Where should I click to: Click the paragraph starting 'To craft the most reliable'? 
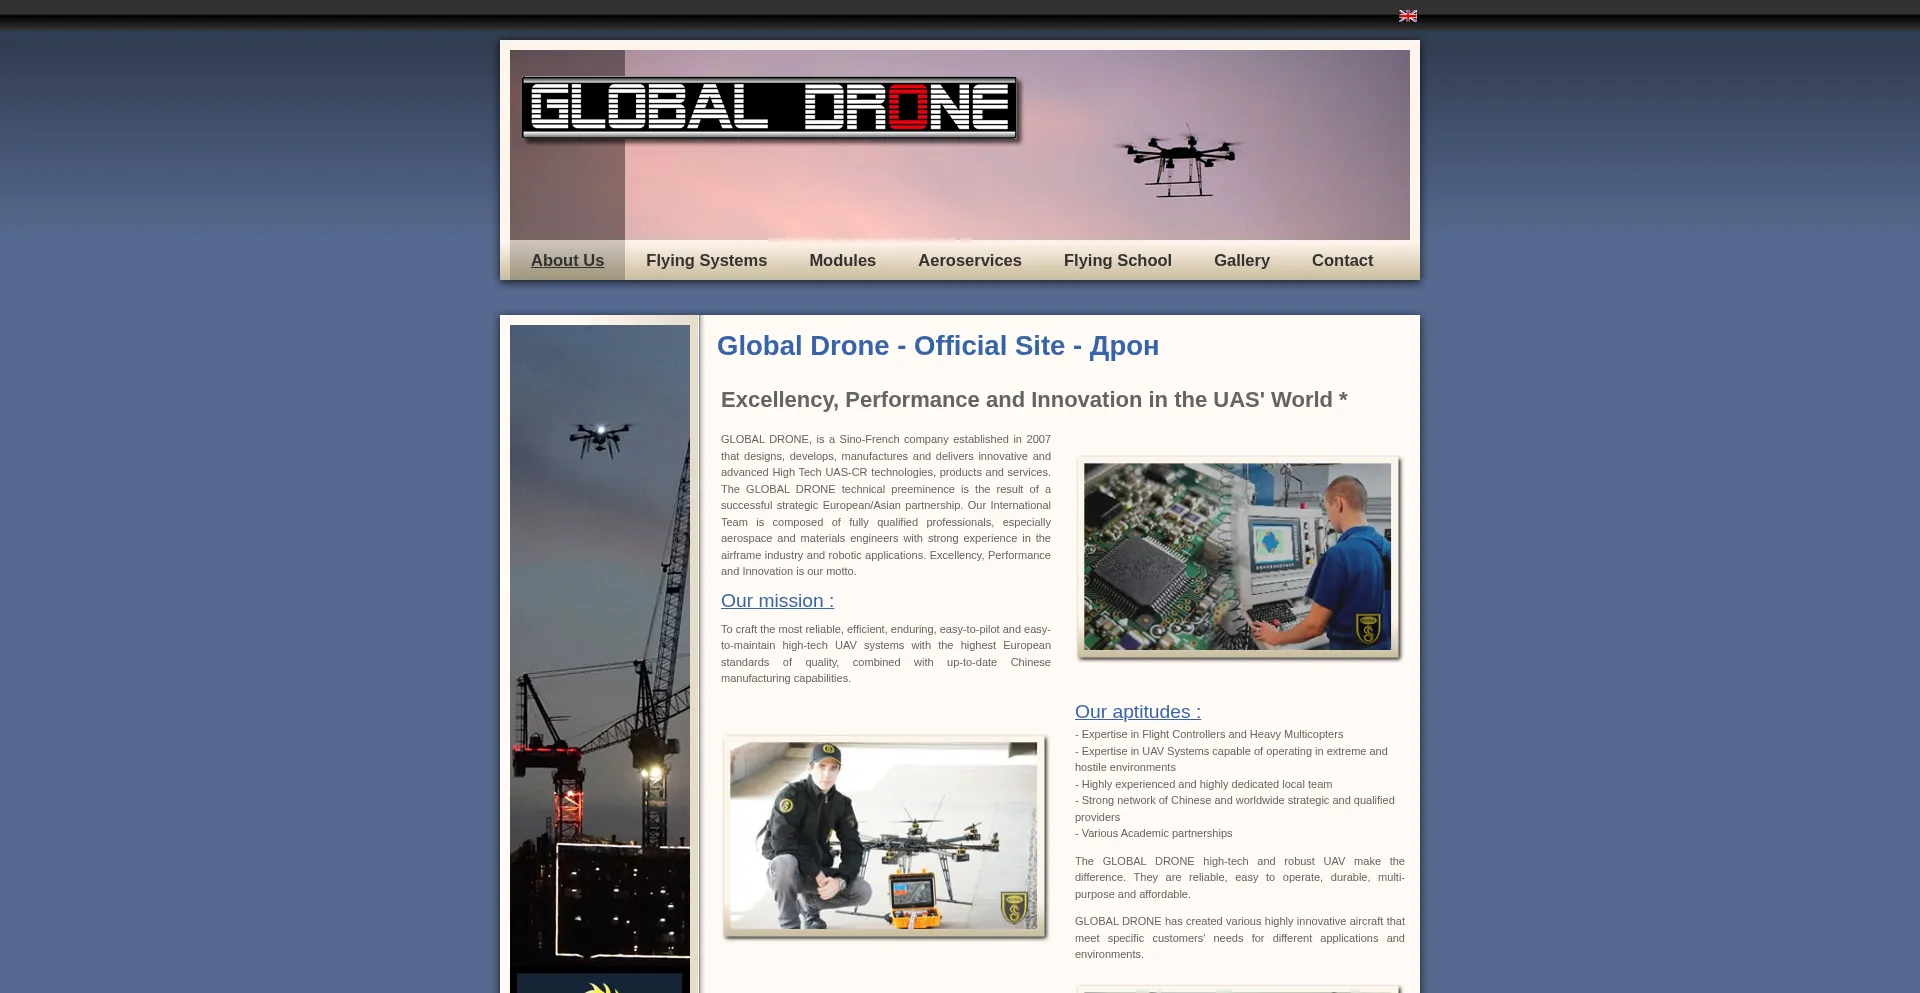886,654
